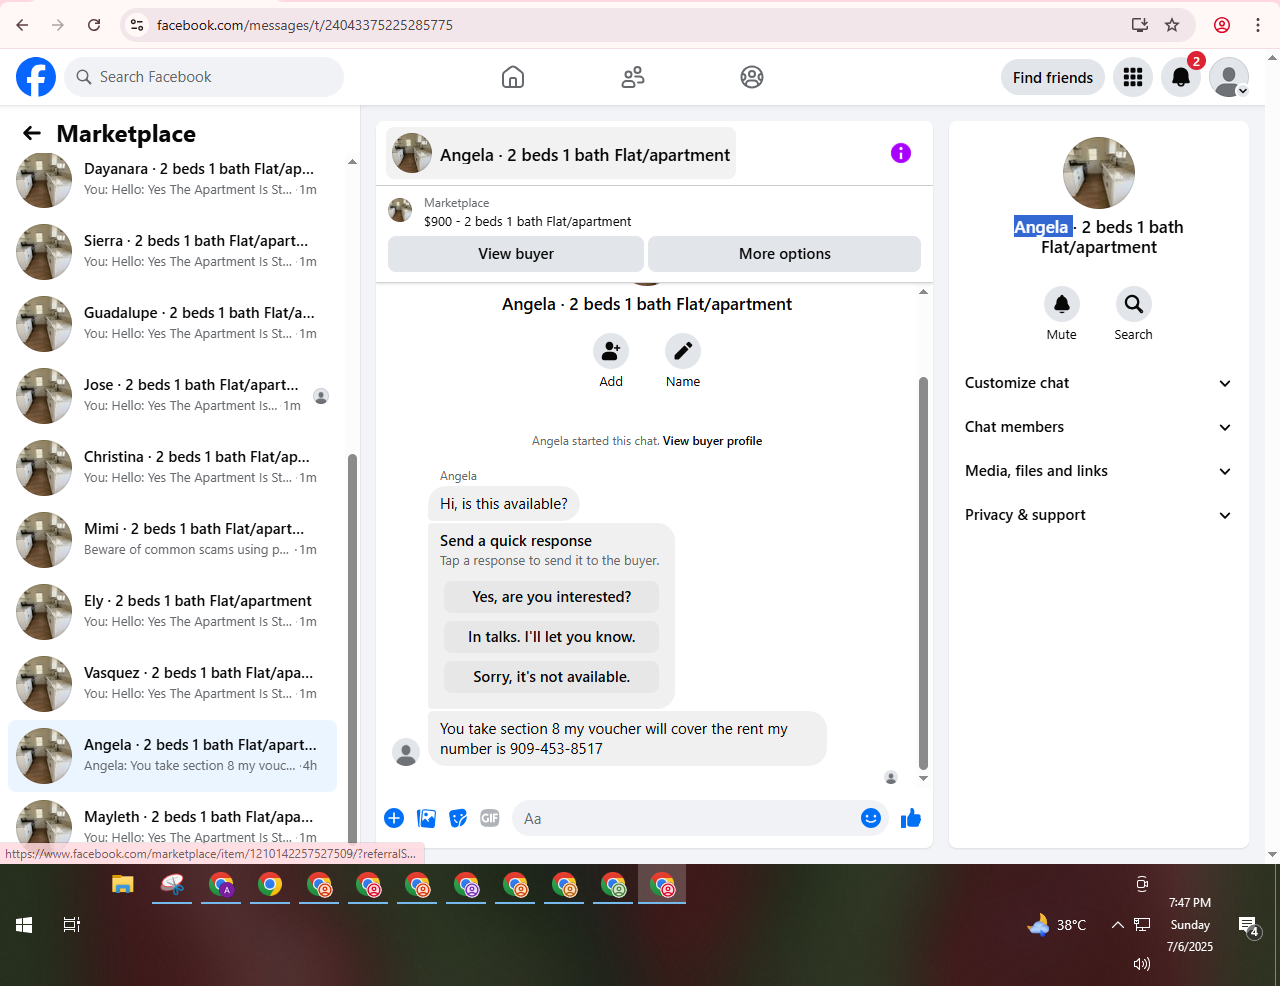Image resolution: width=1280 pixels, height=986 pixels.
Task: Expand Privacy & support section
Action: (1099, 515)
